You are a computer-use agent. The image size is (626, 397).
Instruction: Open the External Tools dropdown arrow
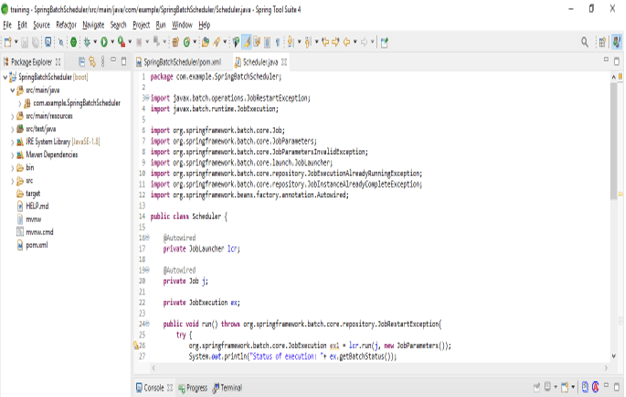point(130,42)
